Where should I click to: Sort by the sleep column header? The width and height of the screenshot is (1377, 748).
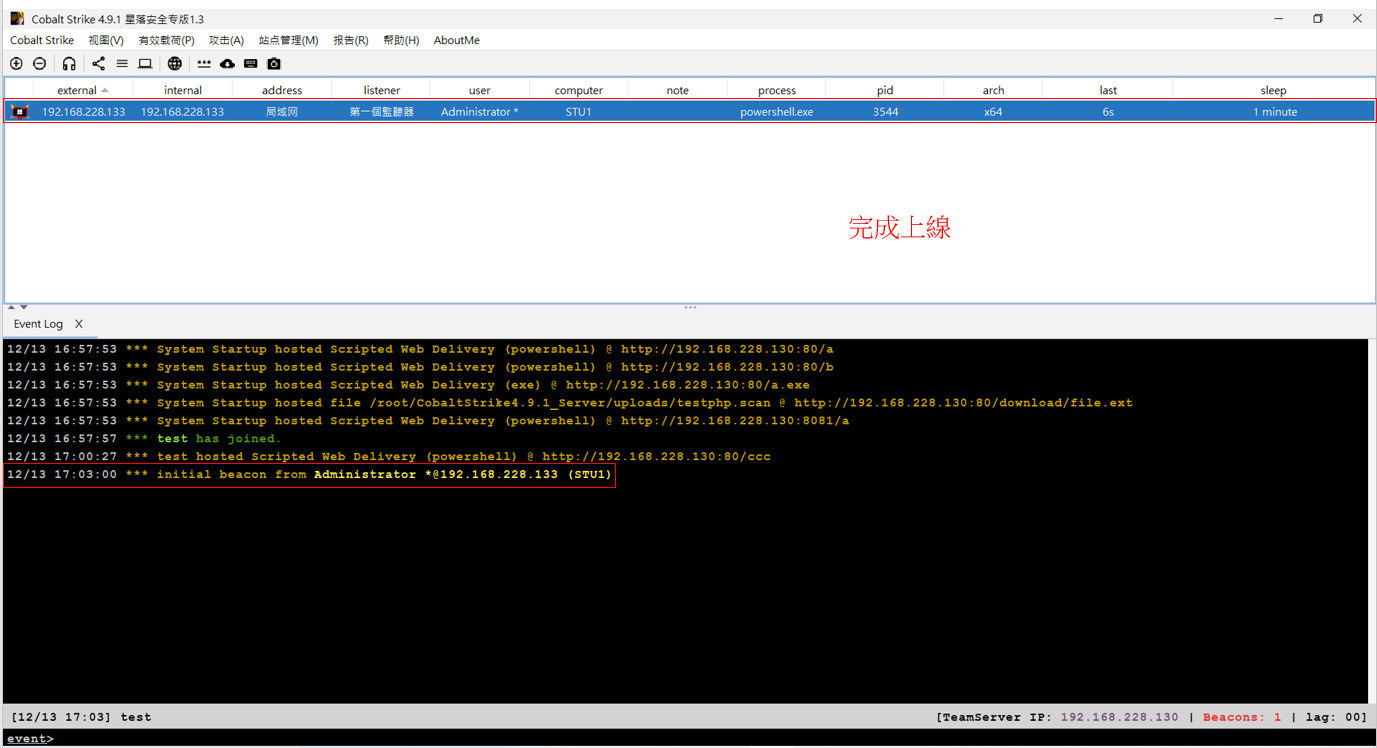[1273, 90]
